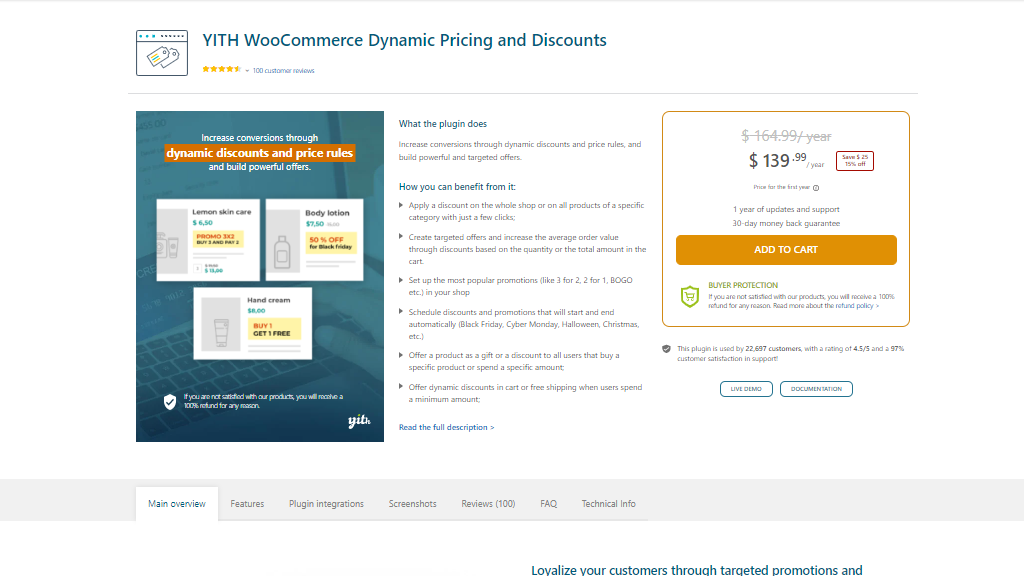Switch to the Technical Info tab
Image resolution: width=1024 pixels, height=576 pixels.
click(x=609, y=504)
